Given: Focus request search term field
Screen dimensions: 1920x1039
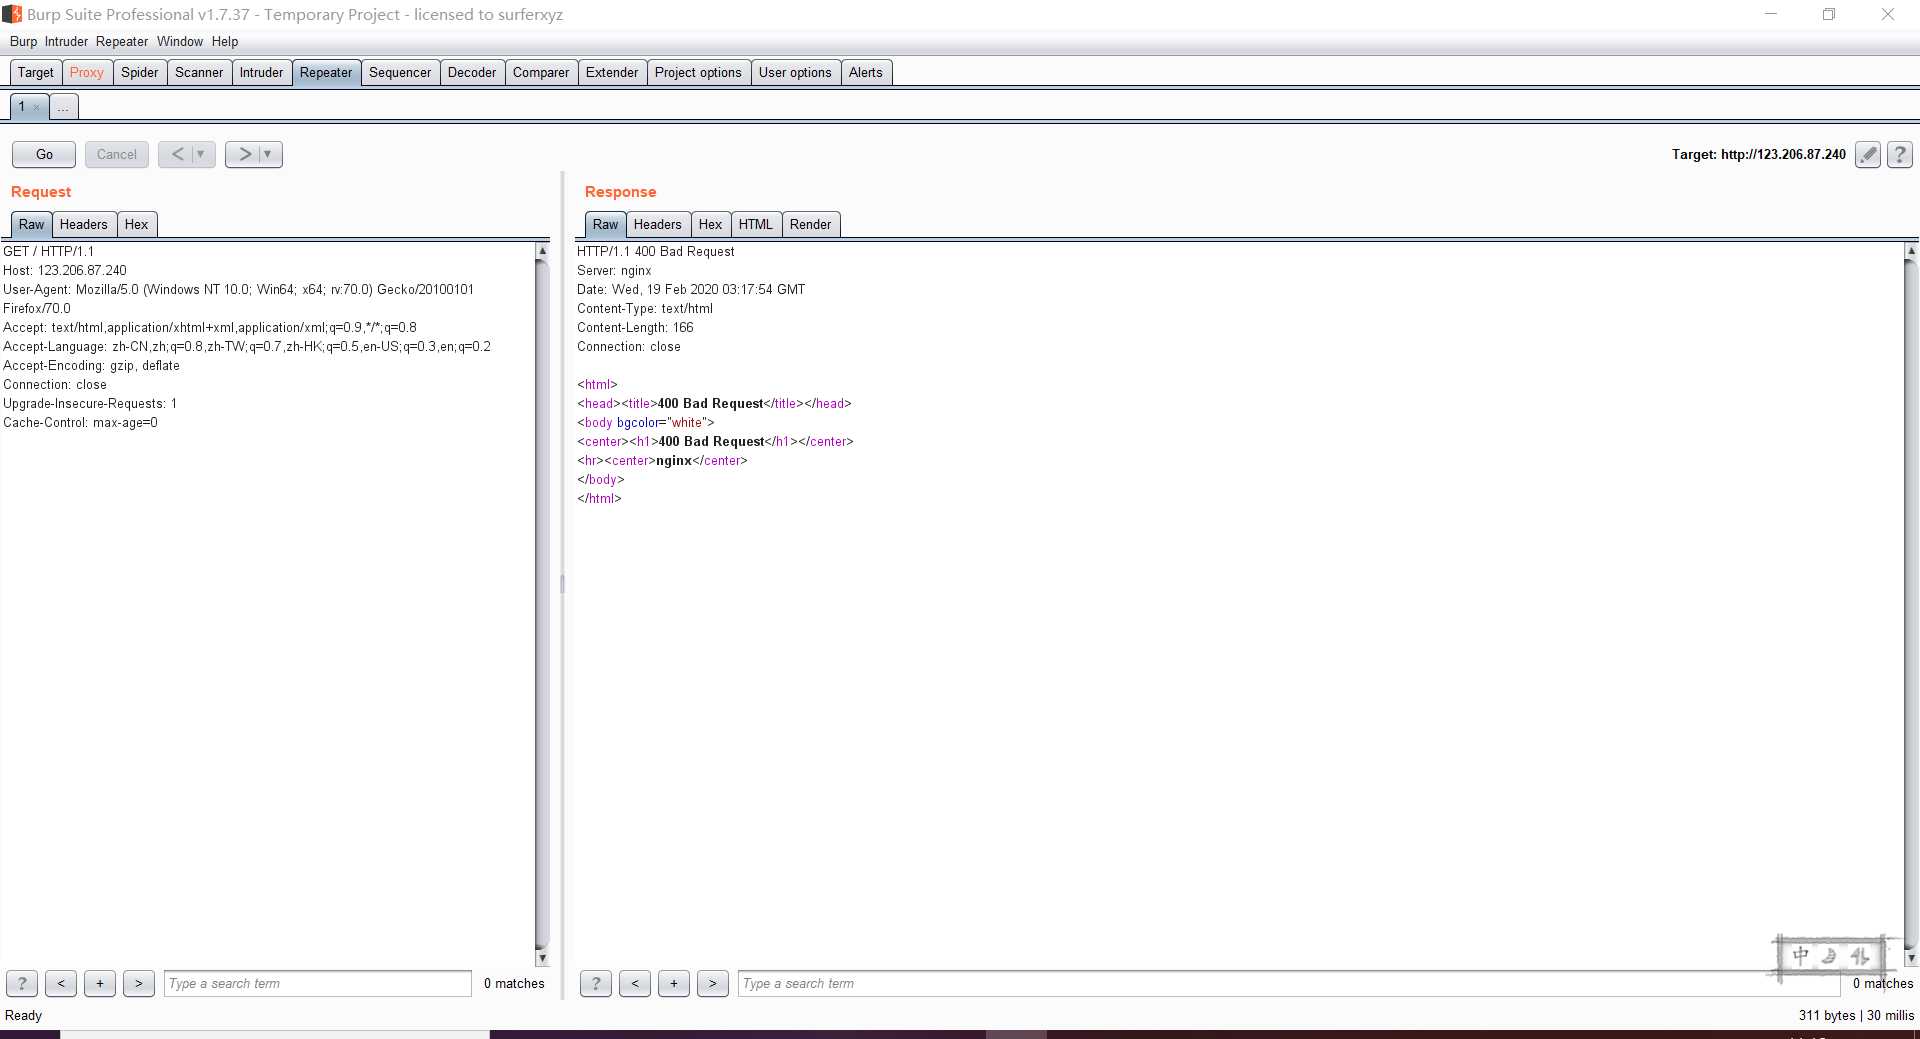Looking at the screenshot, I should point(318,984).
